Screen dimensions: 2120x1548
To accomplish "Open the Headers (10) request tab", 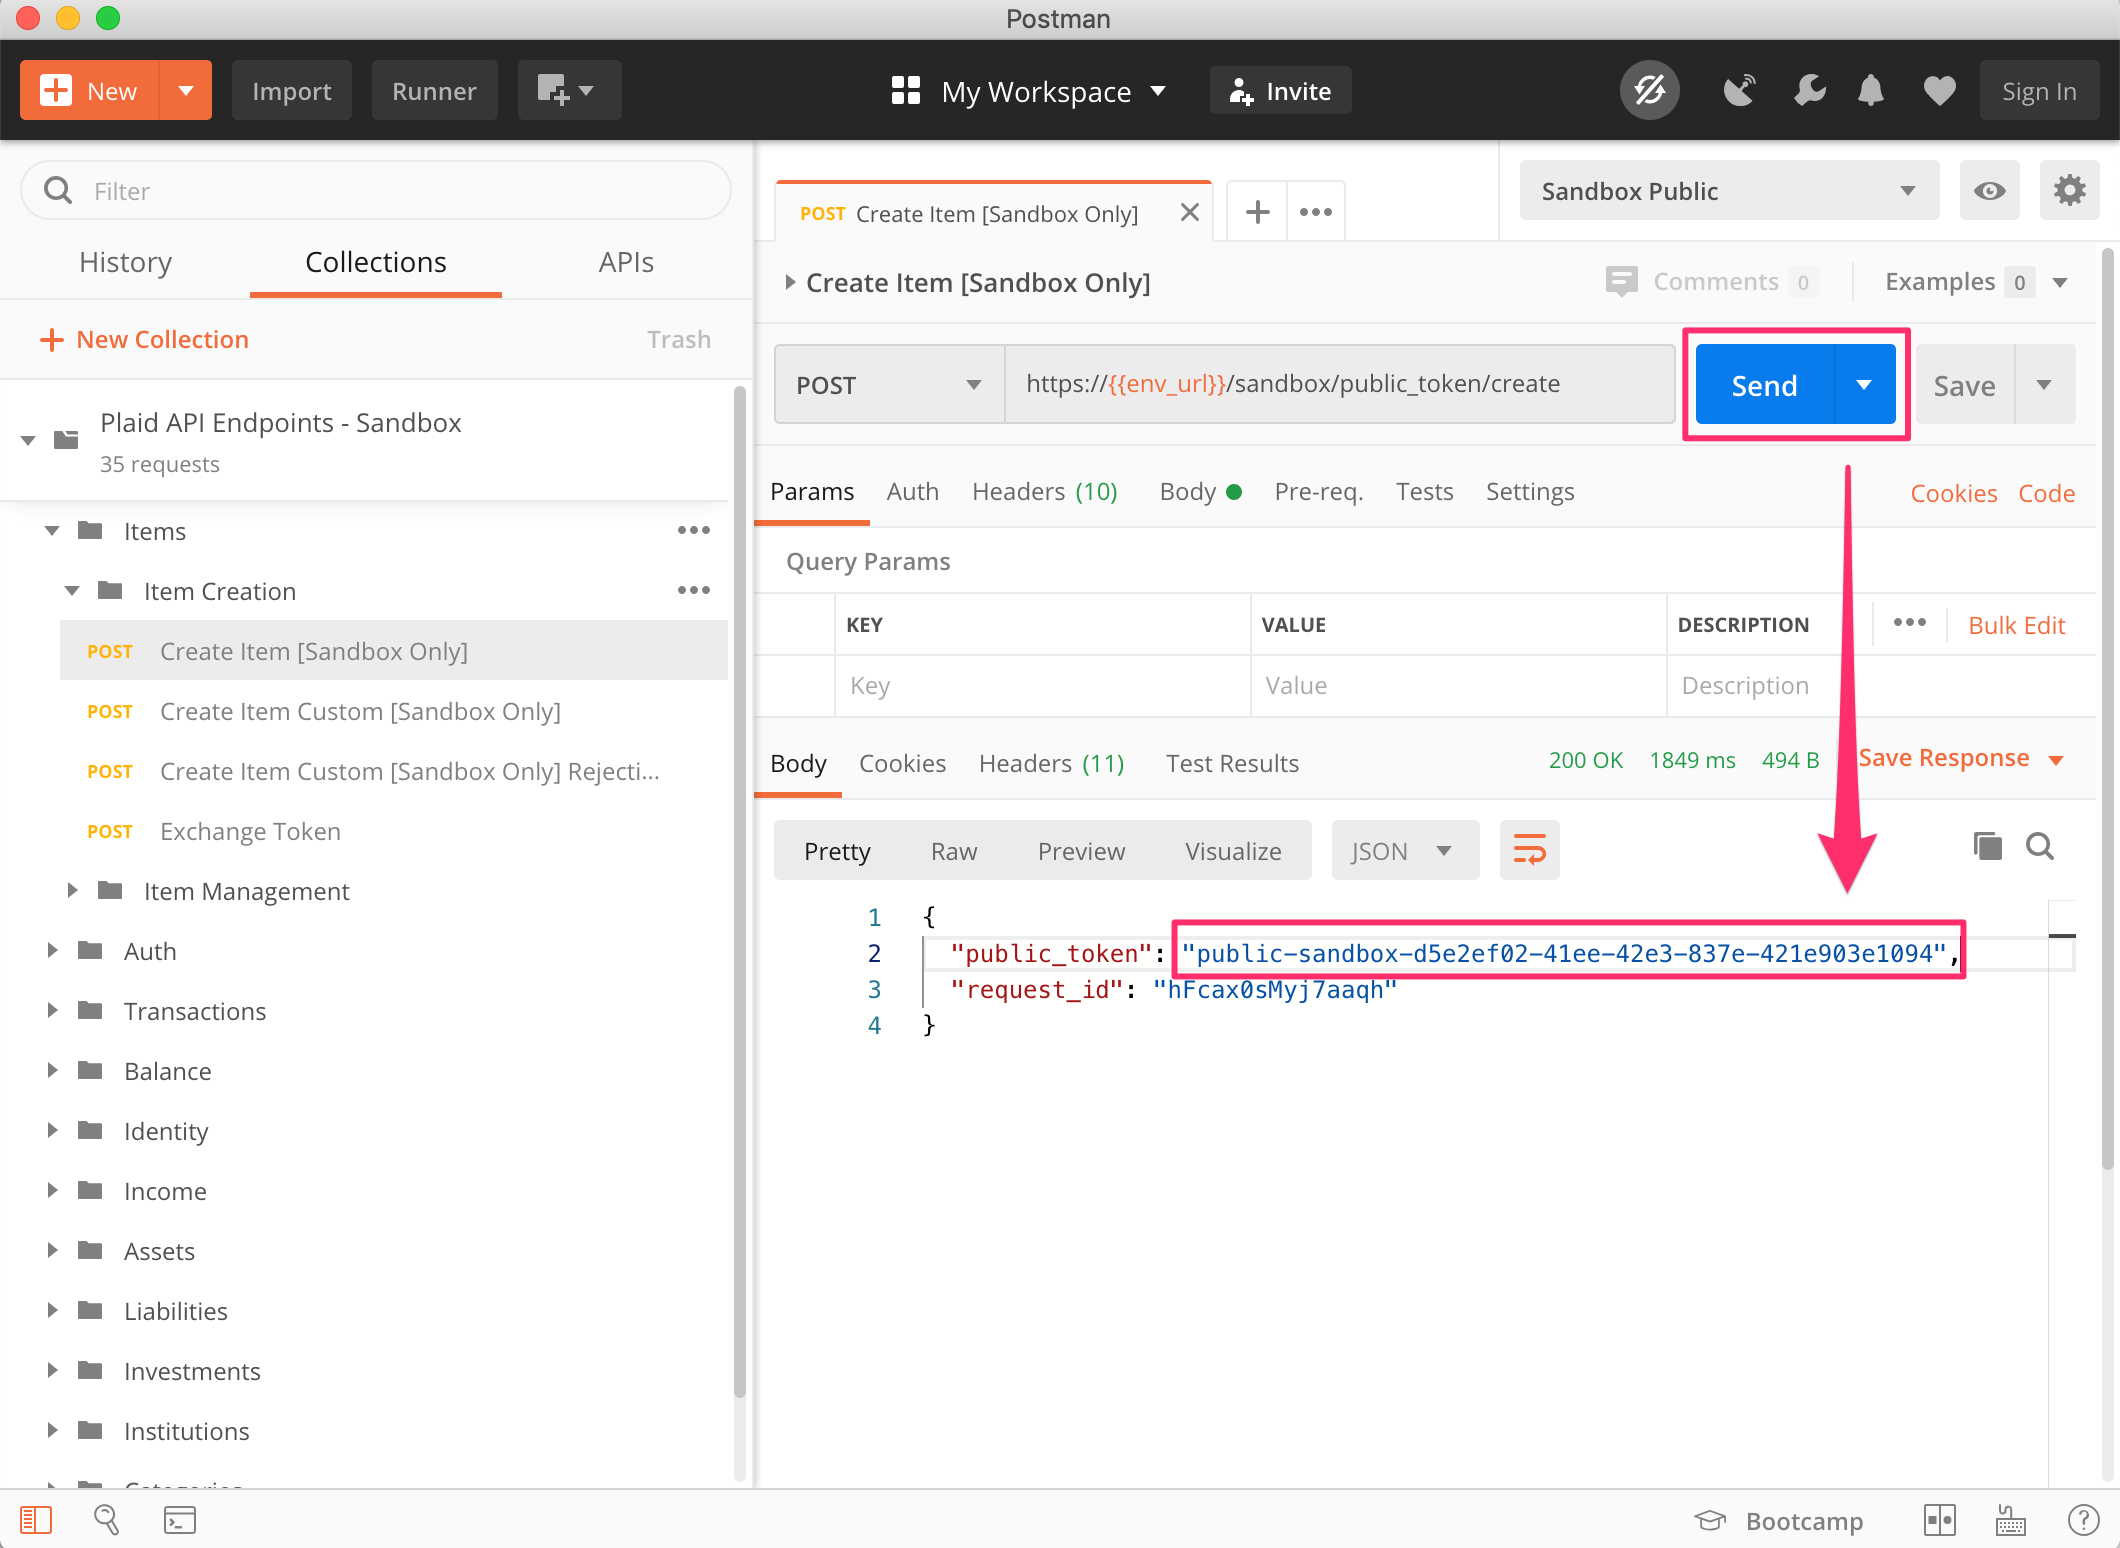I will (x=1044, y=492).
